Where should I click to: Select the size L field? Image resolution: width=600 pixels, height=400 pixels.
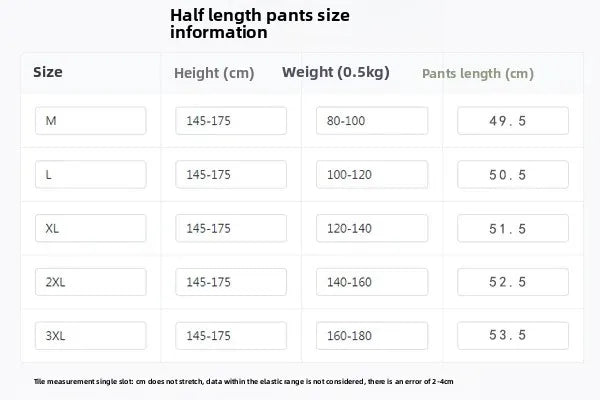tap(91, 174)
